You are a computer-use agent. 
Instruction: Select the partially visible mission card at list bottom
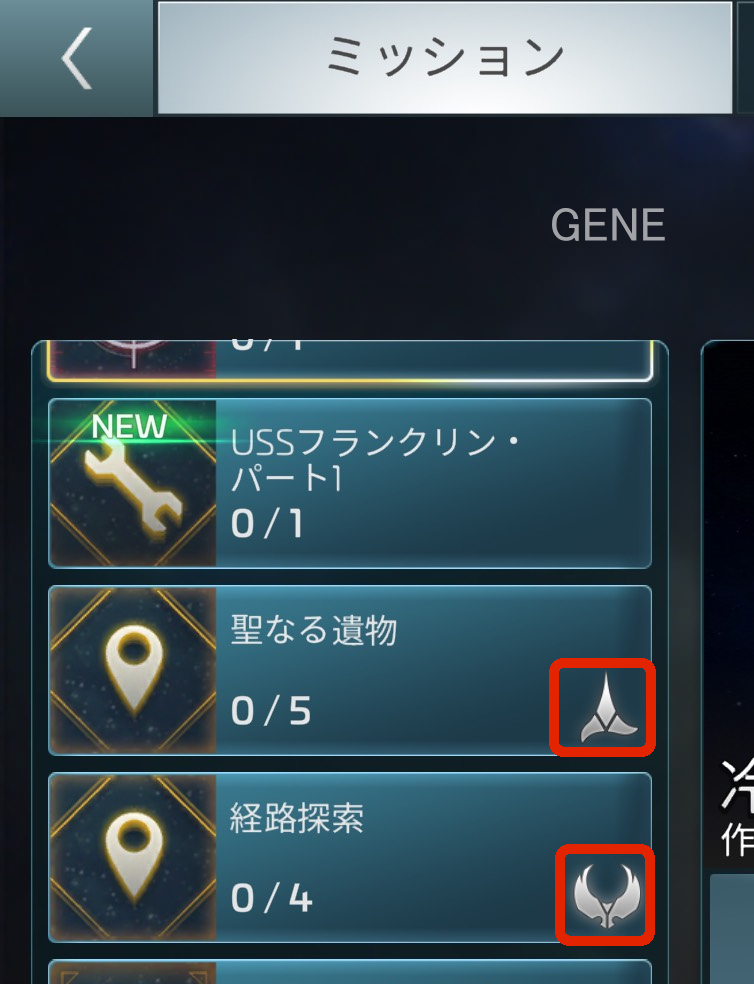point(350,971)
